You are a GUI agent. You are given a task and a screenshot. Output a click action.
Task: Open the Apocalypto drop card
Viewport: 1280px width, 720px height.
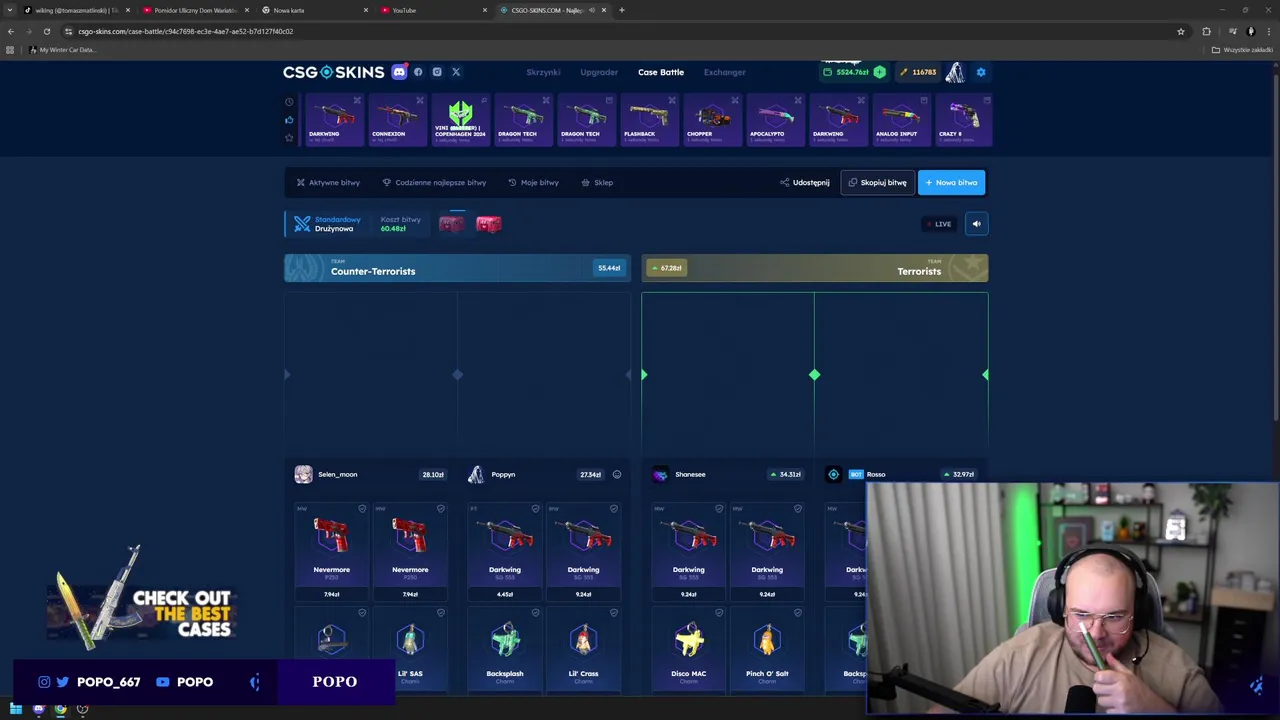click(x=775, y=120)
